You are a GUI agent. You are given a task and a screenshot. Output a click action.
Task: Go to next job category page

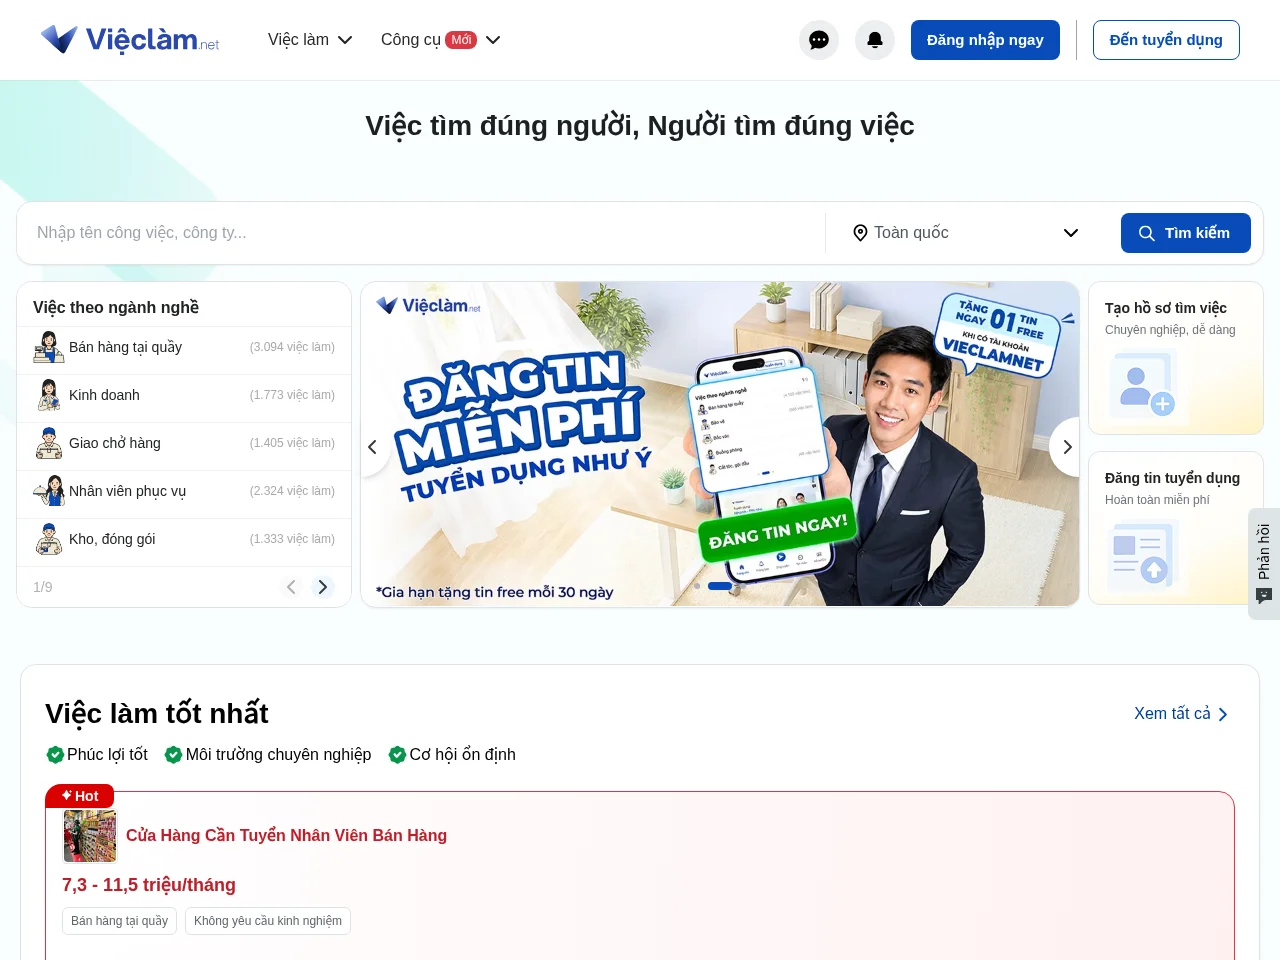(x=322, y=587)
